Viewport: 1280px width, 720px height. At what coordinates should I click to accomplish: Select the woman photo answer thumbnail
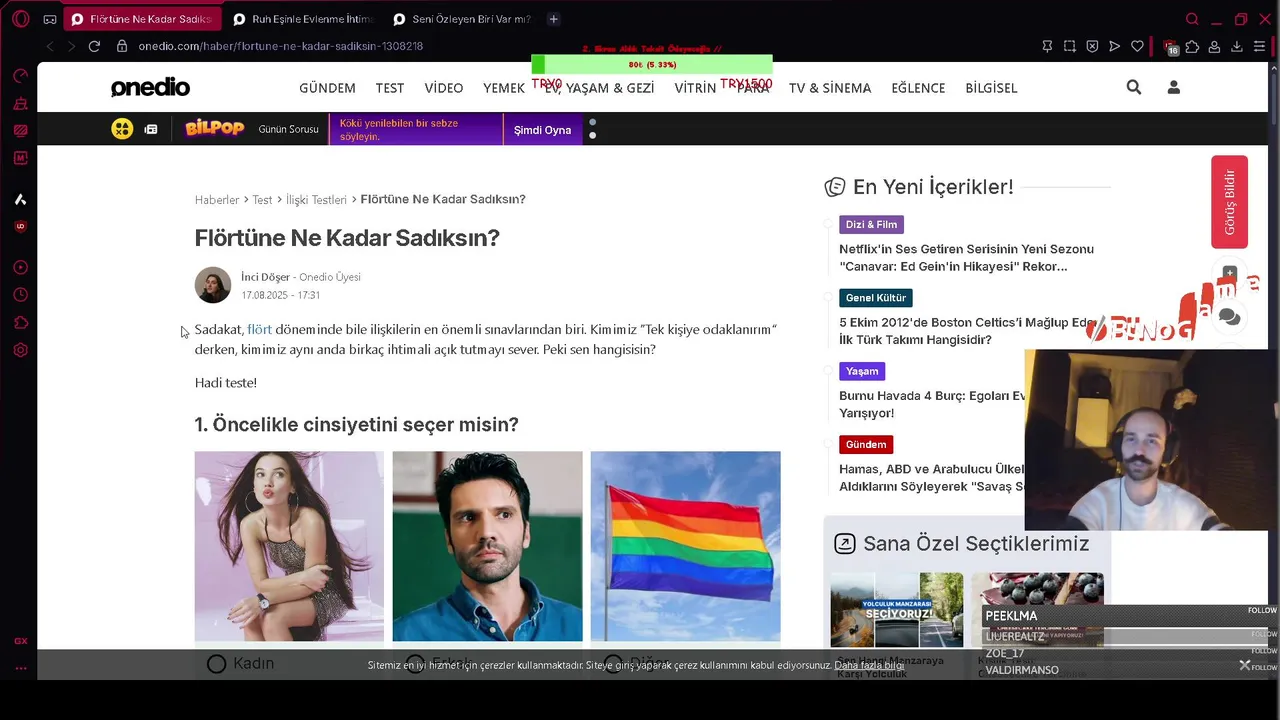289,546
